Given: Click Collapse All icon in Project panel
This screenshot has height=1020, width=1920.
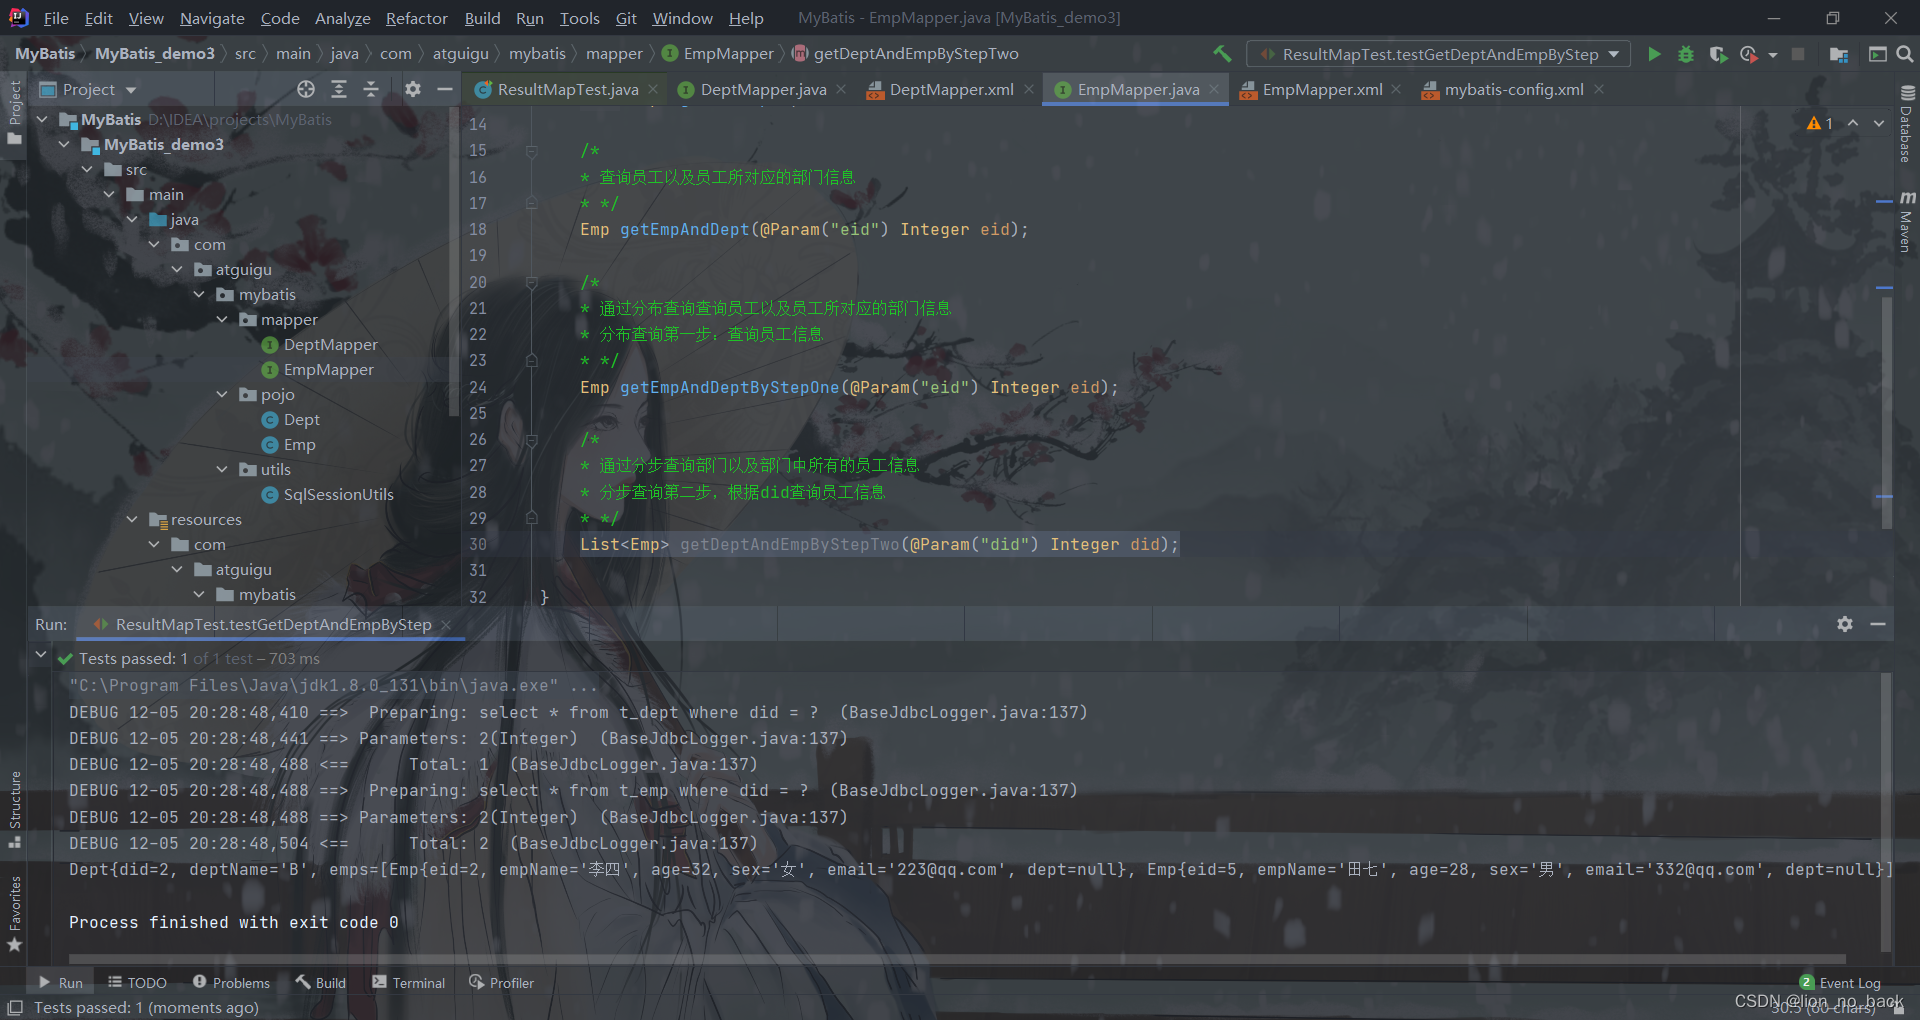Looking at the screenshot, I should tap(371, 90).
